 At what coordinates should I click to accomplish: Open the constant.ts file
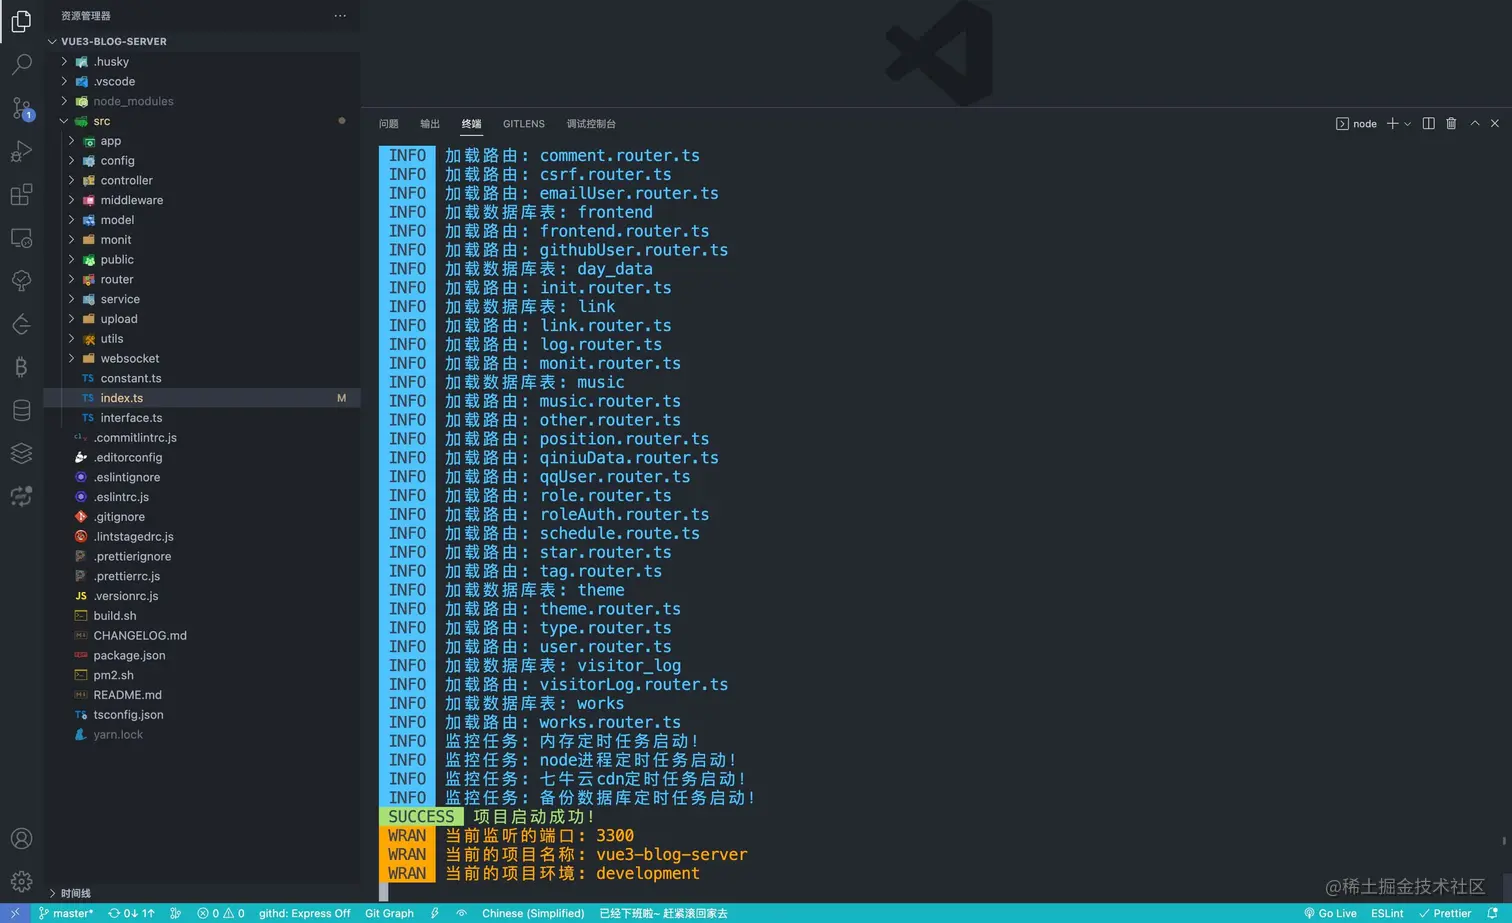202,378
